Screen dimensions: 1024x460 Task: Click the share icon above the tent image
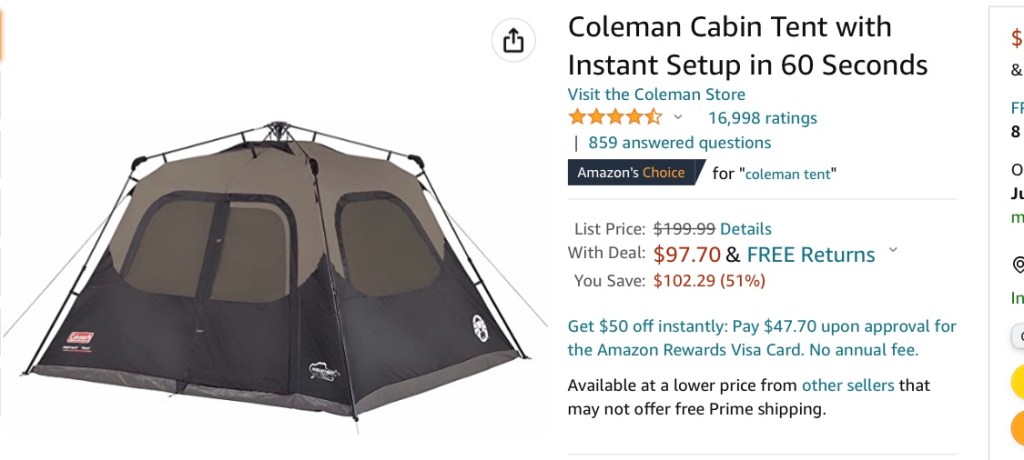(x=513, y=40)
